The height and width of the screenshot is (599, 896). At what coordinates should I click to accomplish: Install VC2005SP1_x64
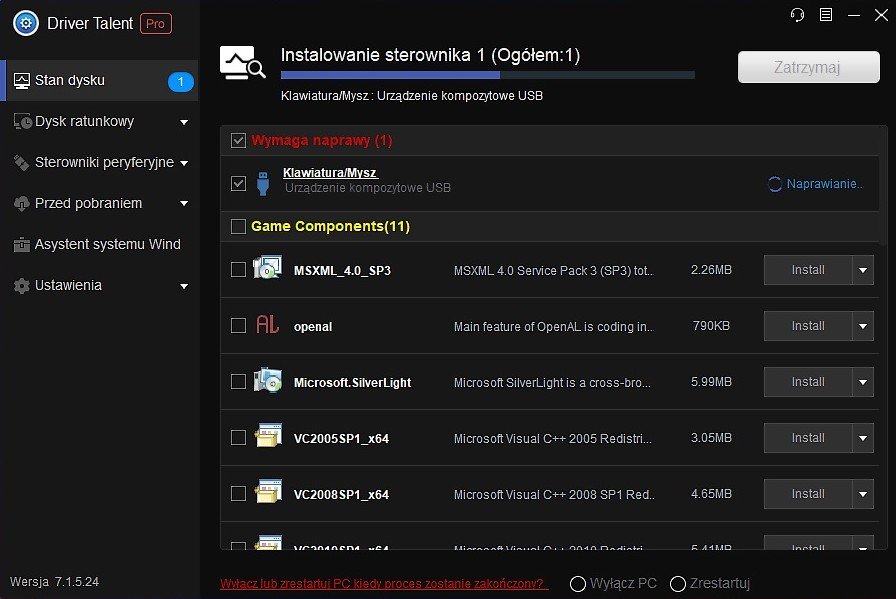(808, 438)
